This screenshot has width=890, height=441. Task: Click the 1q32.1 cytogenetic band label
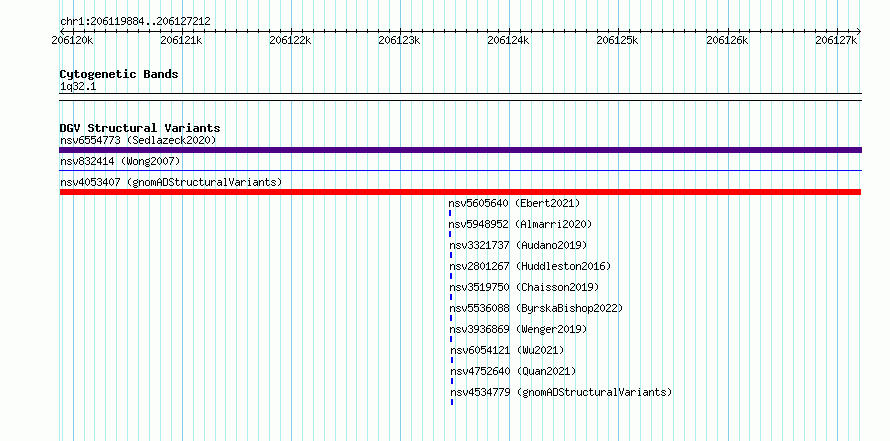coord(76,86)
